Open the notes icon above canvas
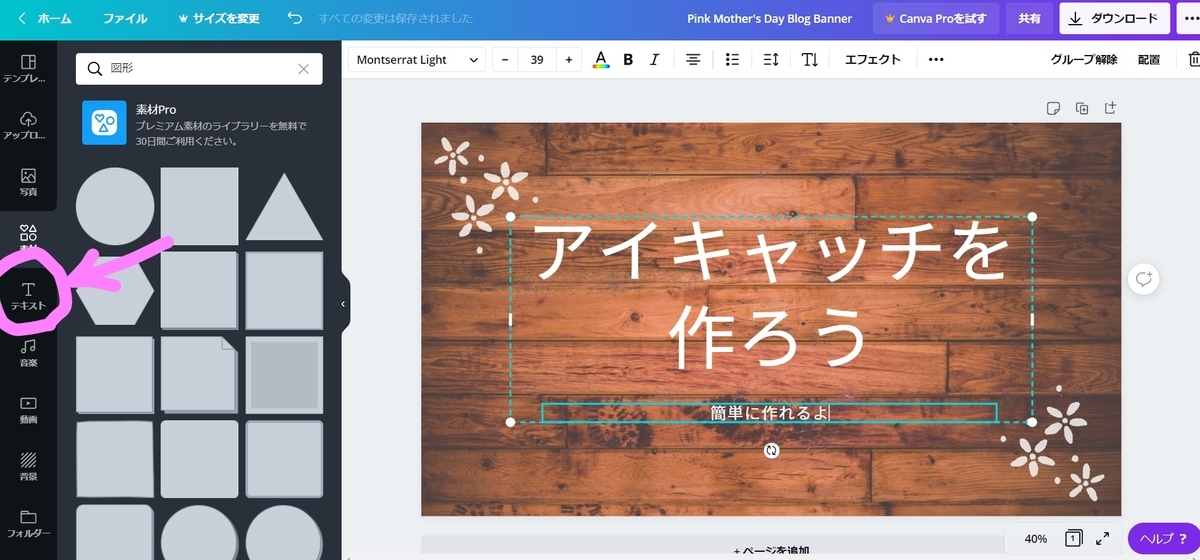This screenshot has width=1200, height=560. [x=1053, y=108]
